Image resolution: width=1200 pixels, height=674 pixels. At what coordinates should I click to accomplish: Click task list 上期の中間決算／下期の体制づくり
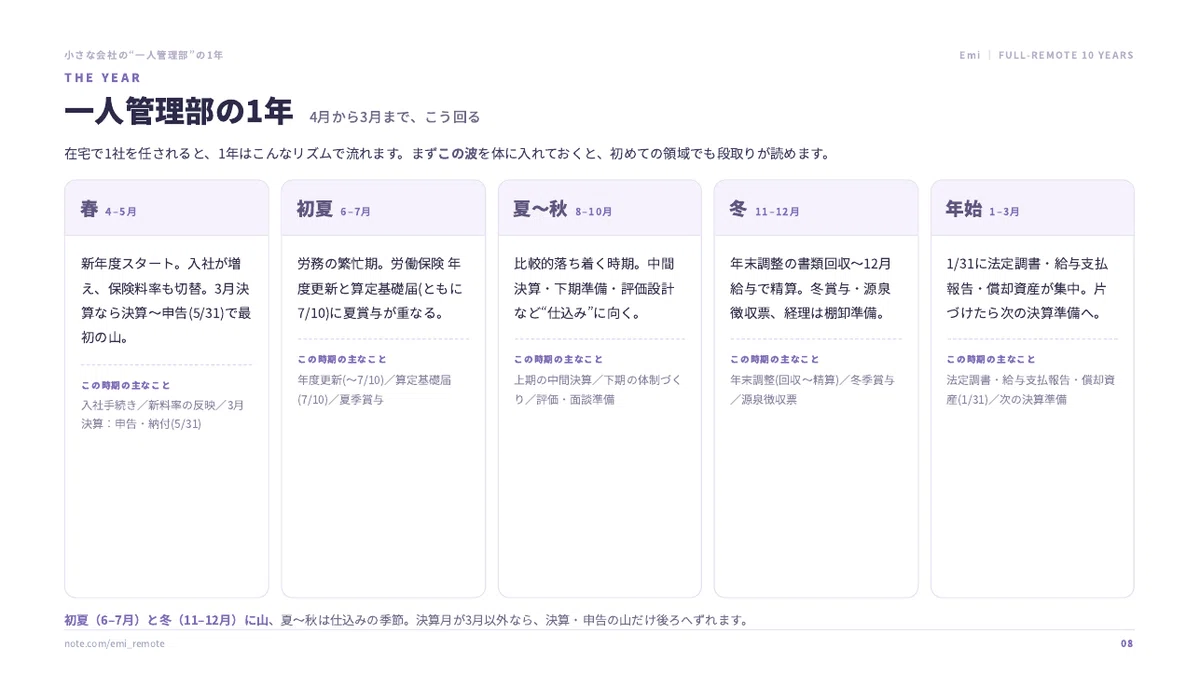click(598, 389)
